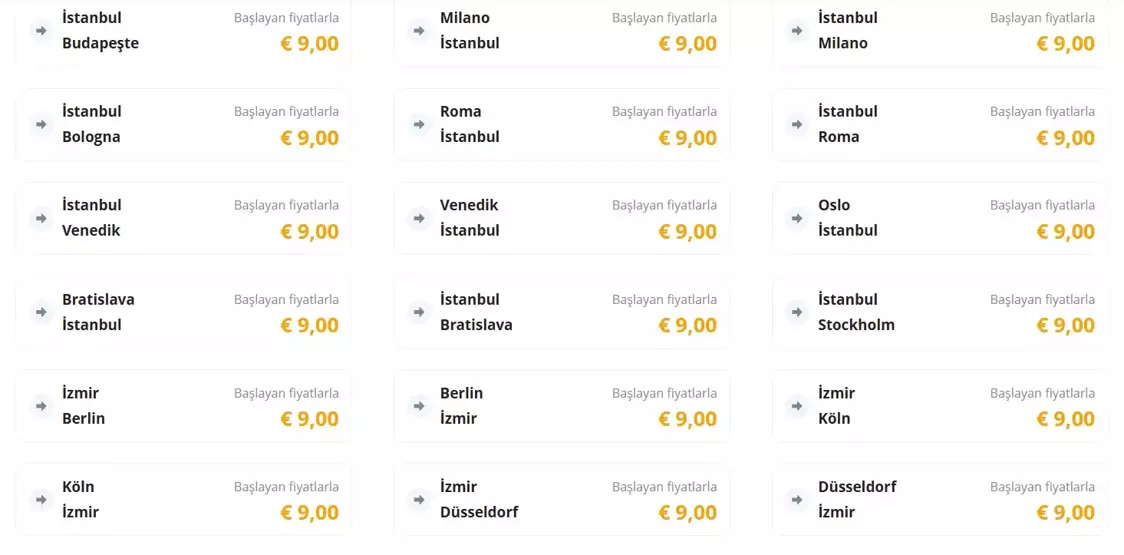
Task: Click the İstanbul to Stockholm price € 9,00
Action: coord(1065,325)
